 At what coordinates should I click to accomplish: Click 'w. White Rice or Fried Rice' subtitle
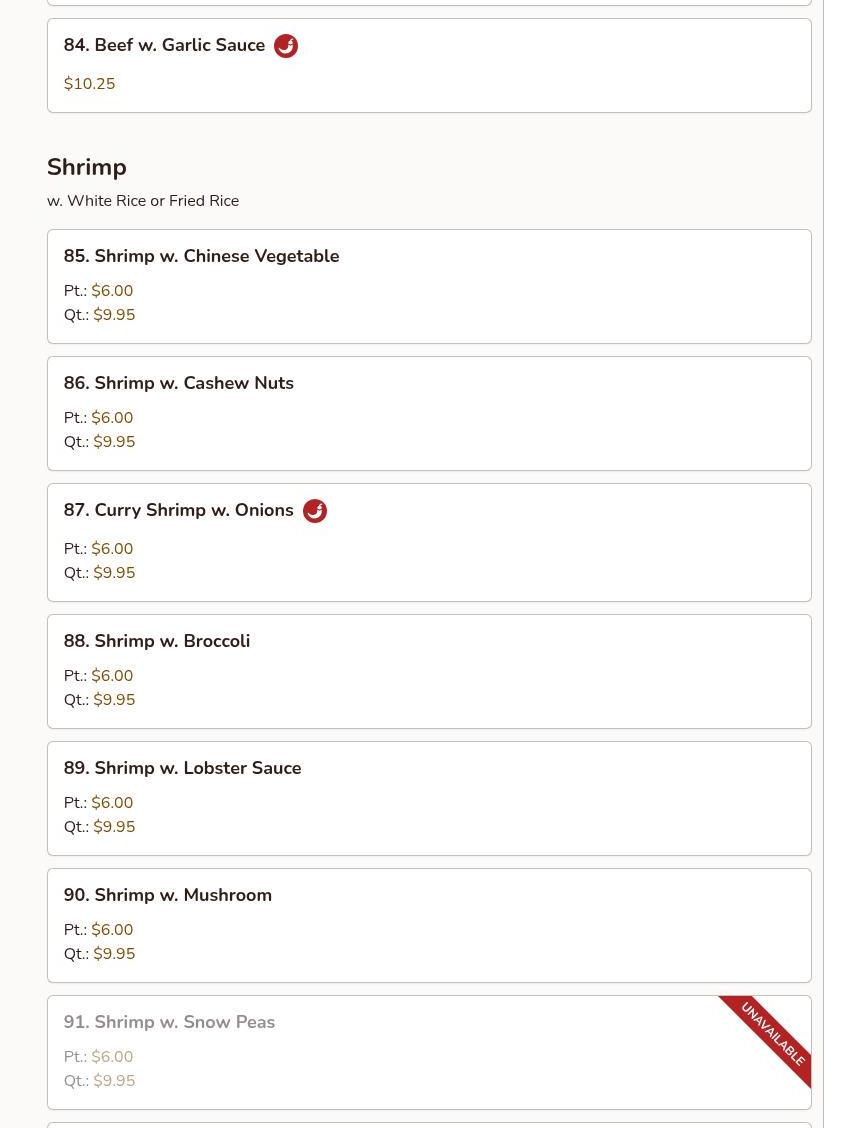coord(143,201)
